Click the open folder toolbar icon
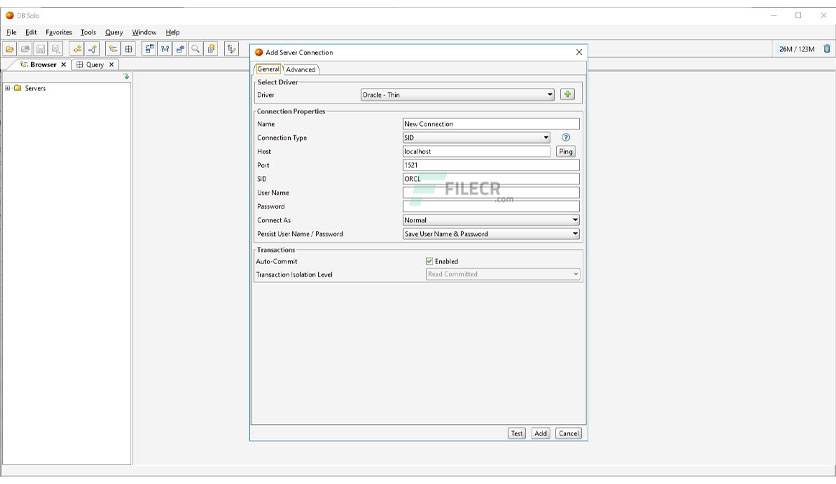Image resolution: width=836 pixels, height=484 pixels. 10,49
